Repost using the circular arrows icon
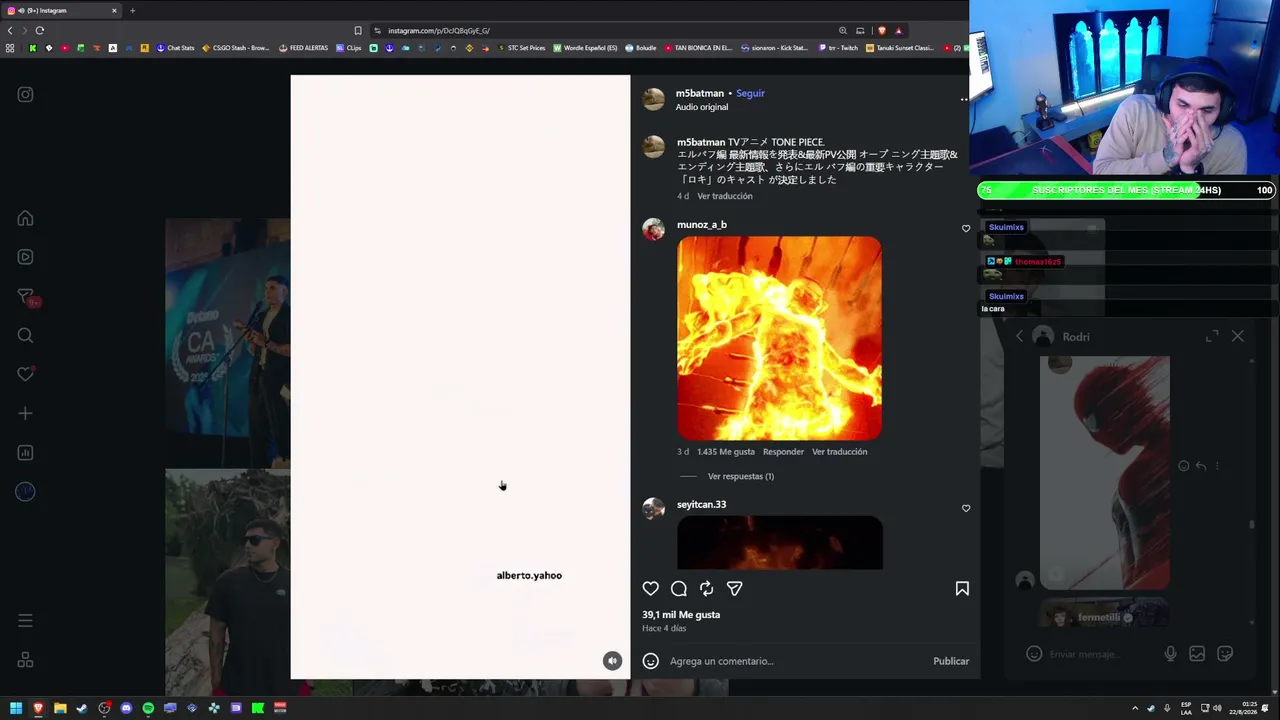Image resolution: width=1280 pixels, height=720 pixels. click(707, 589)
